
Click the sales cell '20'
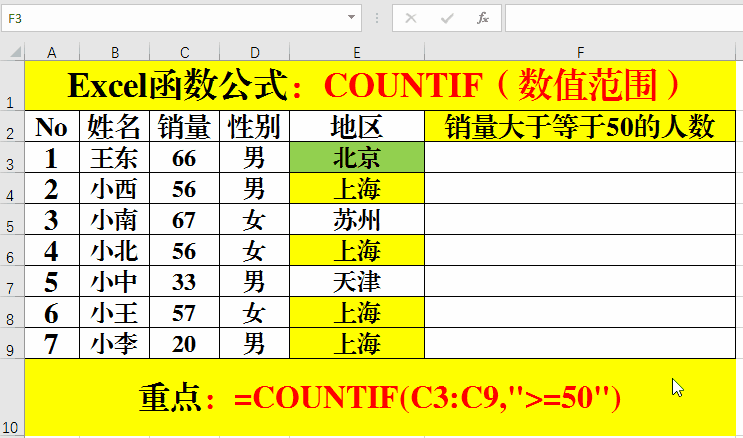185,344
